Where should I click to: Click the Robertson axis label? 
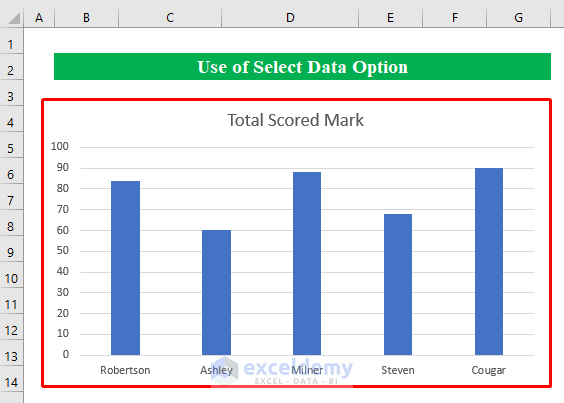[x=125, y=370]
